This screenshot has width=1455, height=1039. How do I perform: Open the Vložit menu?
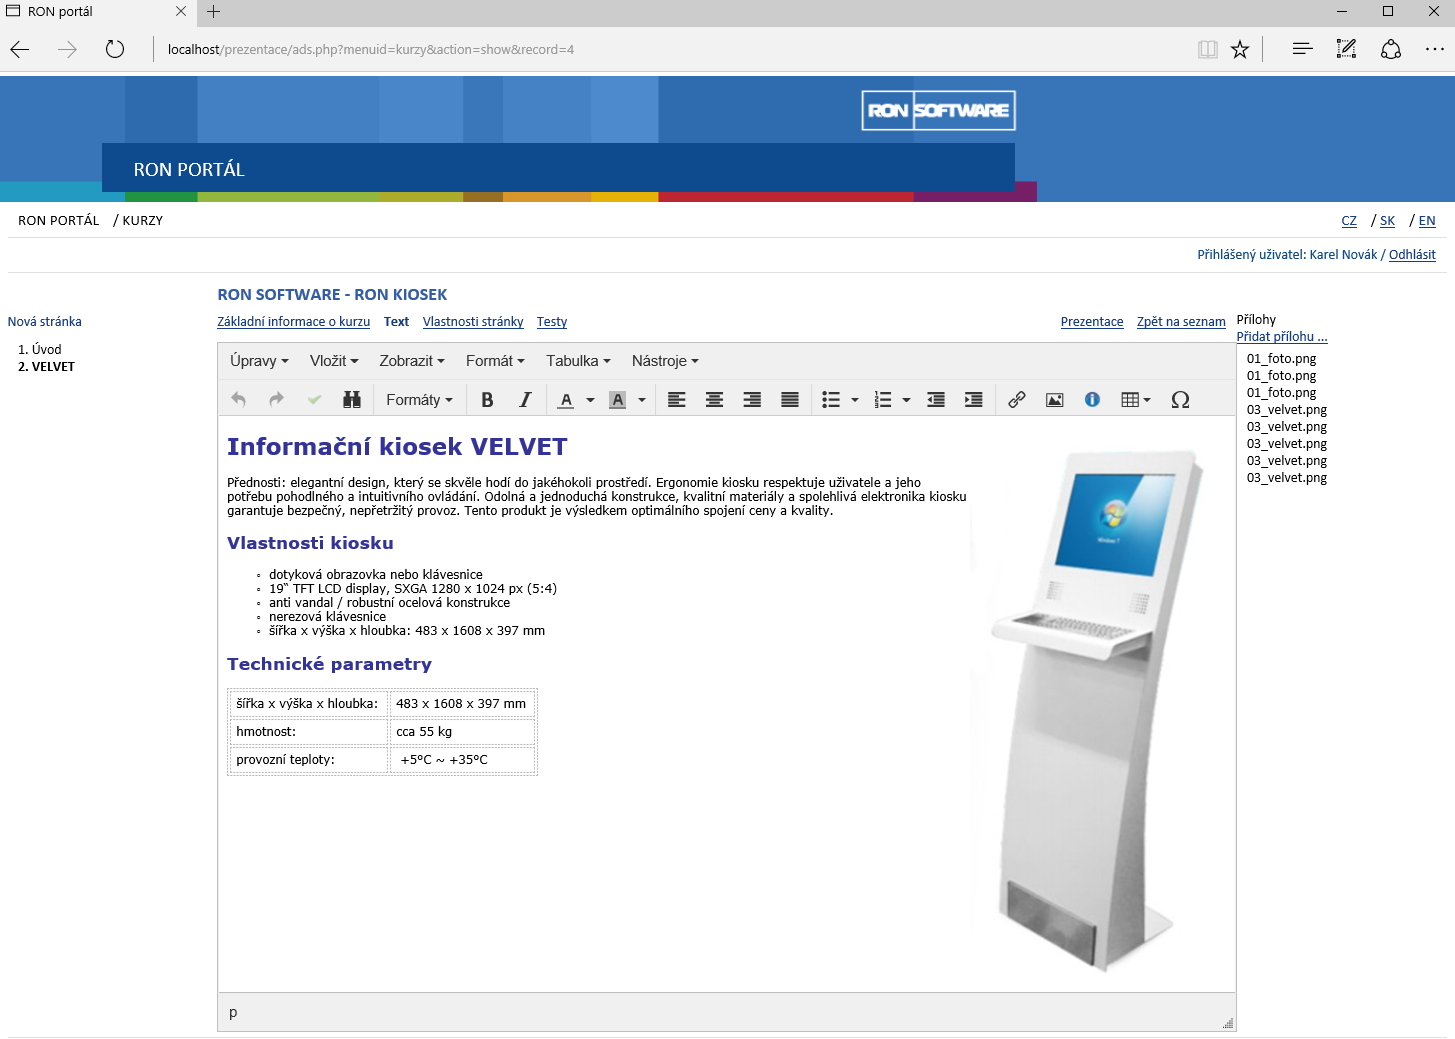(x=334, y=361)
